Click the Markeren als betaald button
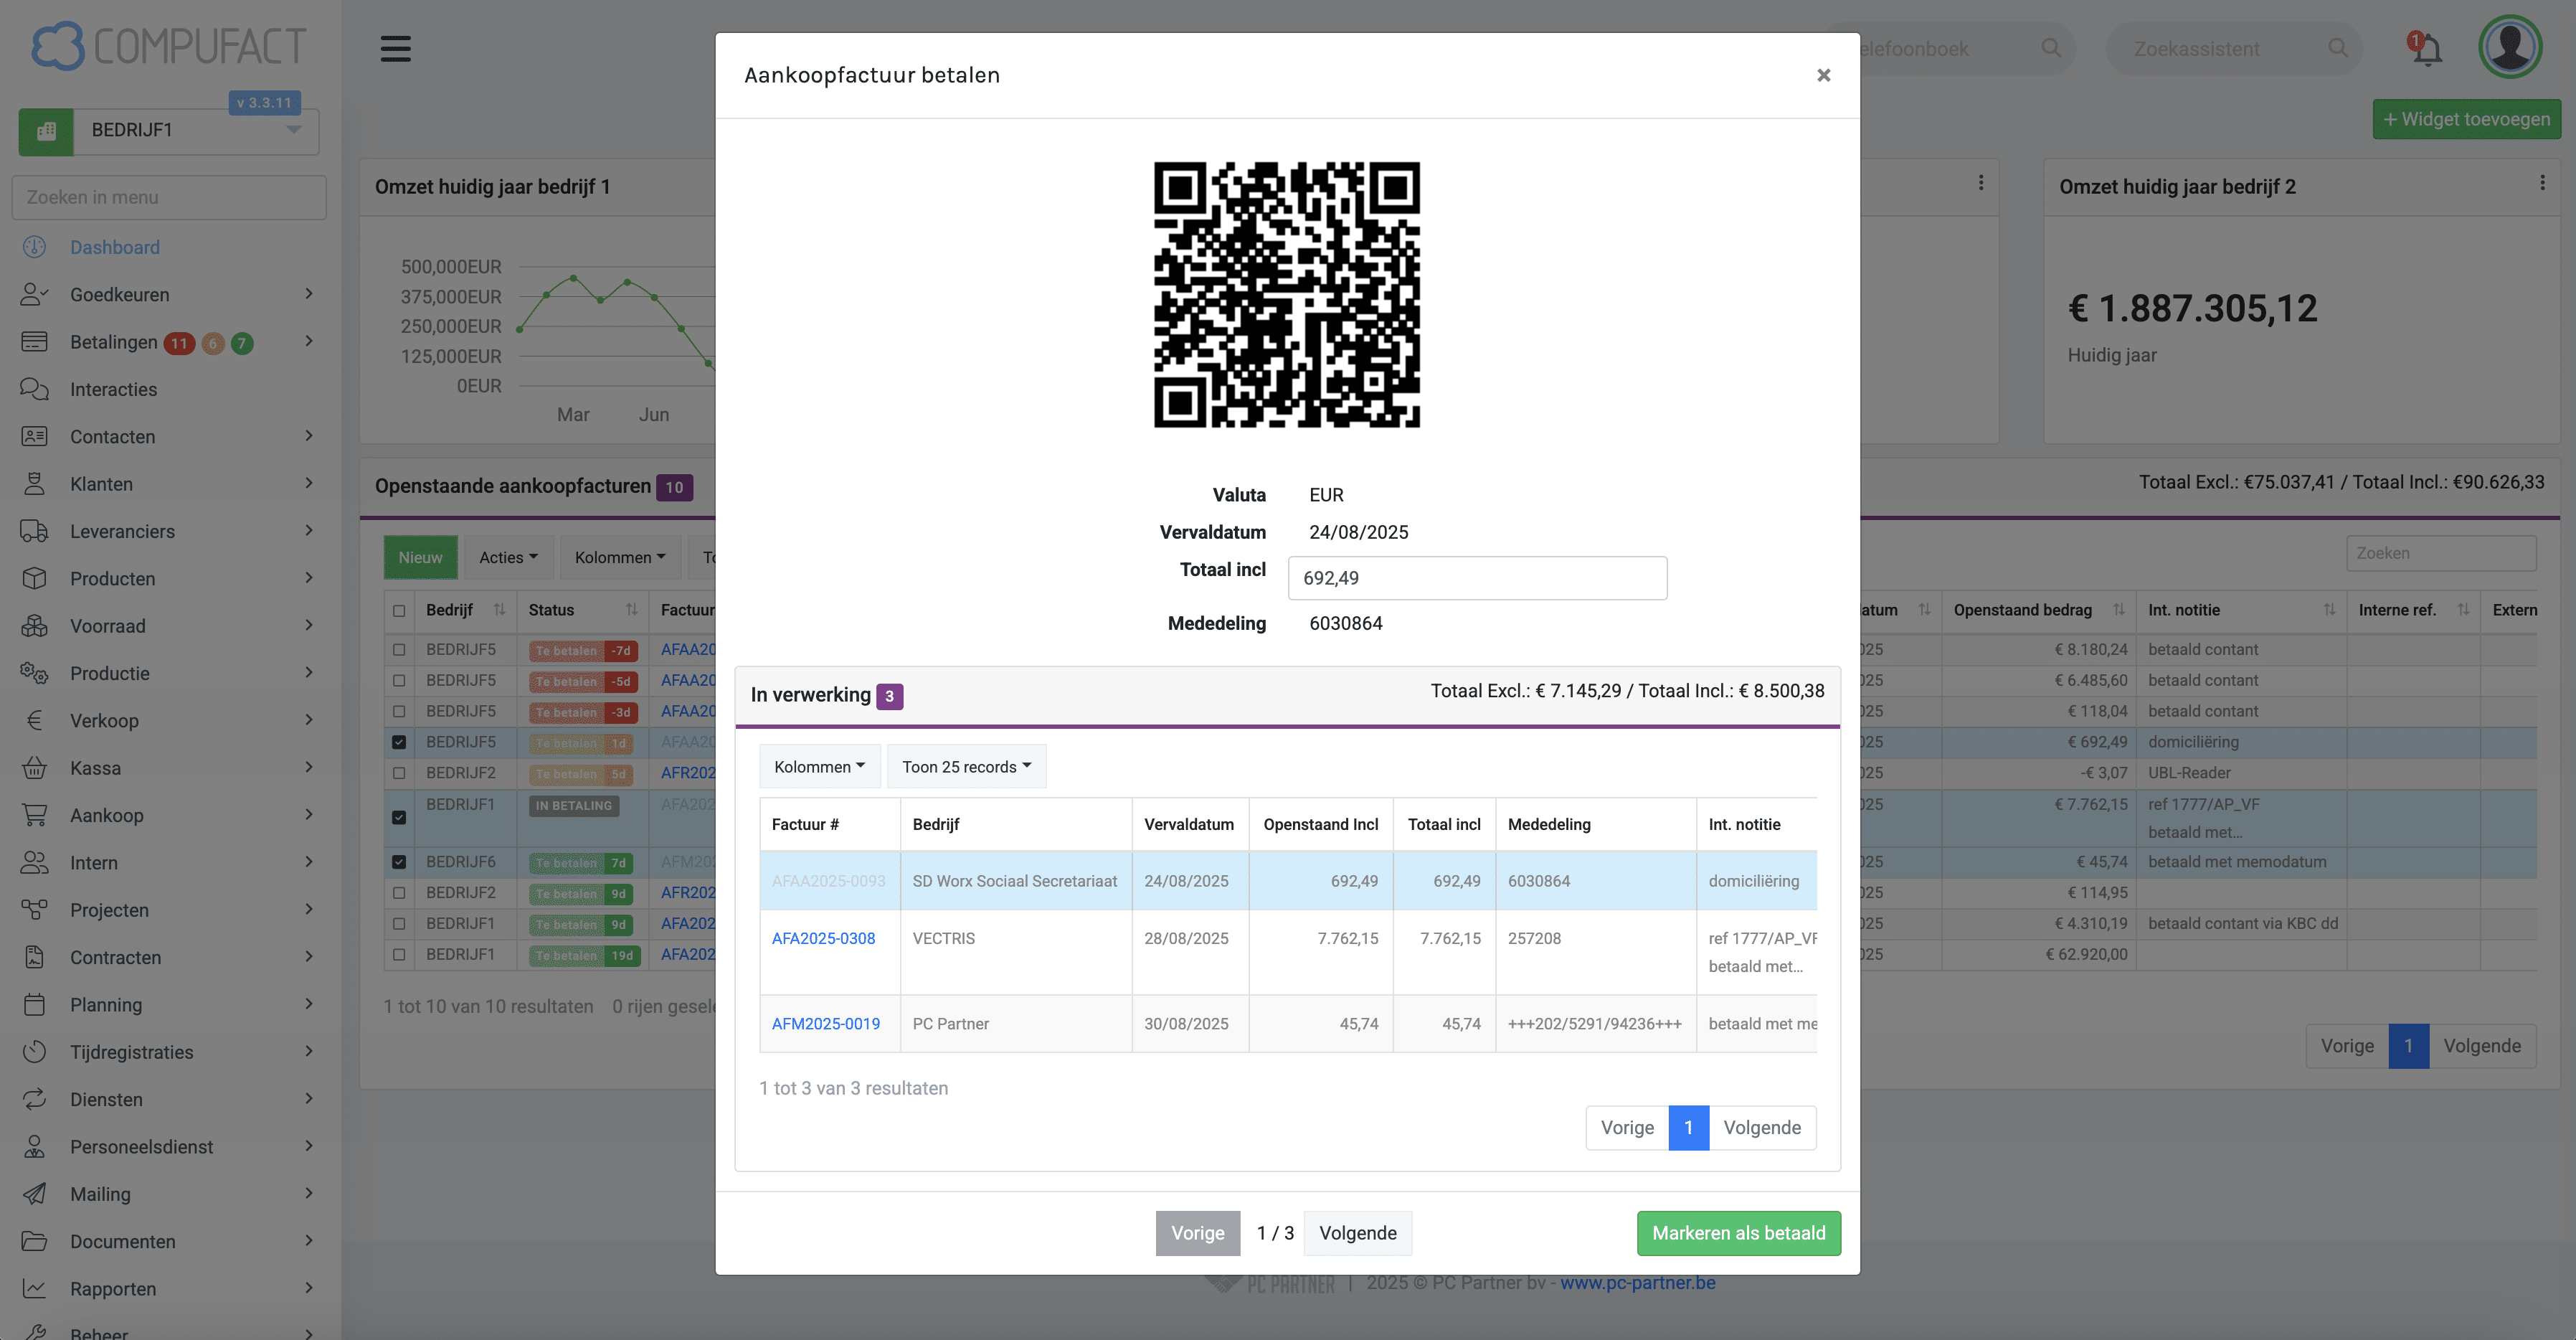 1739,1233
